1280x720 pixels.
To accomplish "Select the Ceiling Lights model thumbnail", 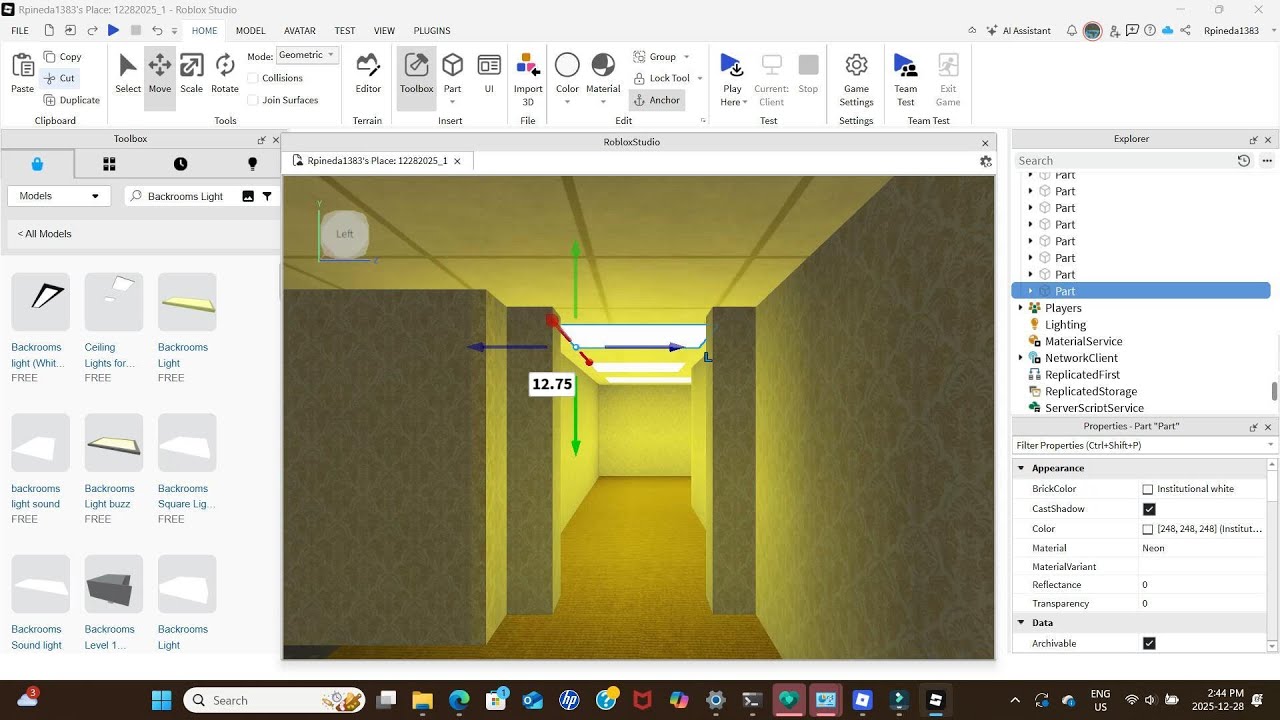I will coord(114,302).
